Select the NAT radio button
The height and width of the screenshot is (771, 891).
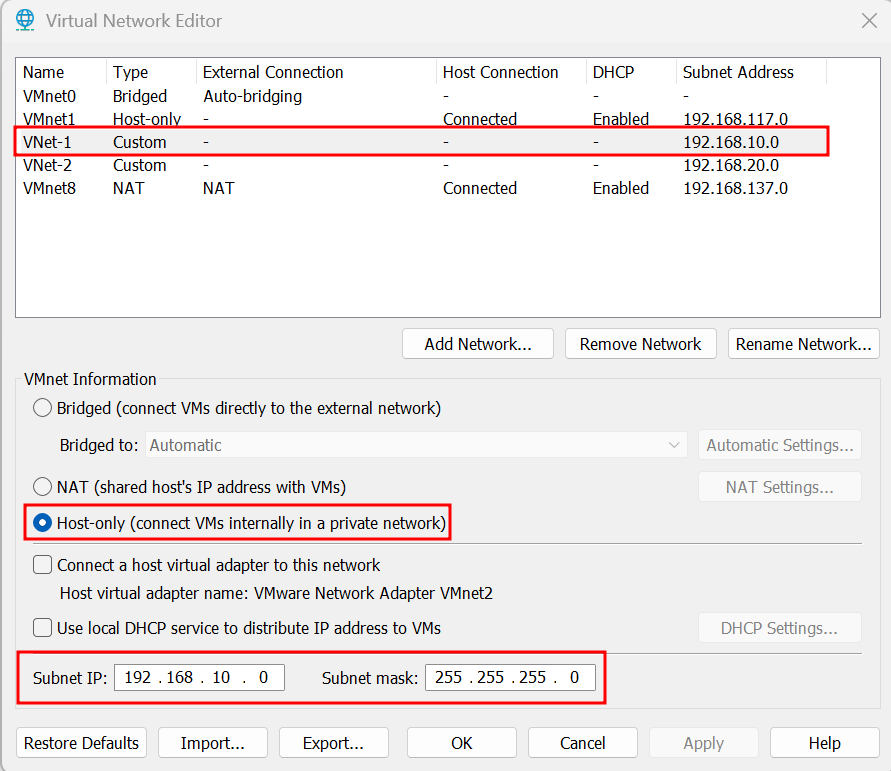(43, 487)
